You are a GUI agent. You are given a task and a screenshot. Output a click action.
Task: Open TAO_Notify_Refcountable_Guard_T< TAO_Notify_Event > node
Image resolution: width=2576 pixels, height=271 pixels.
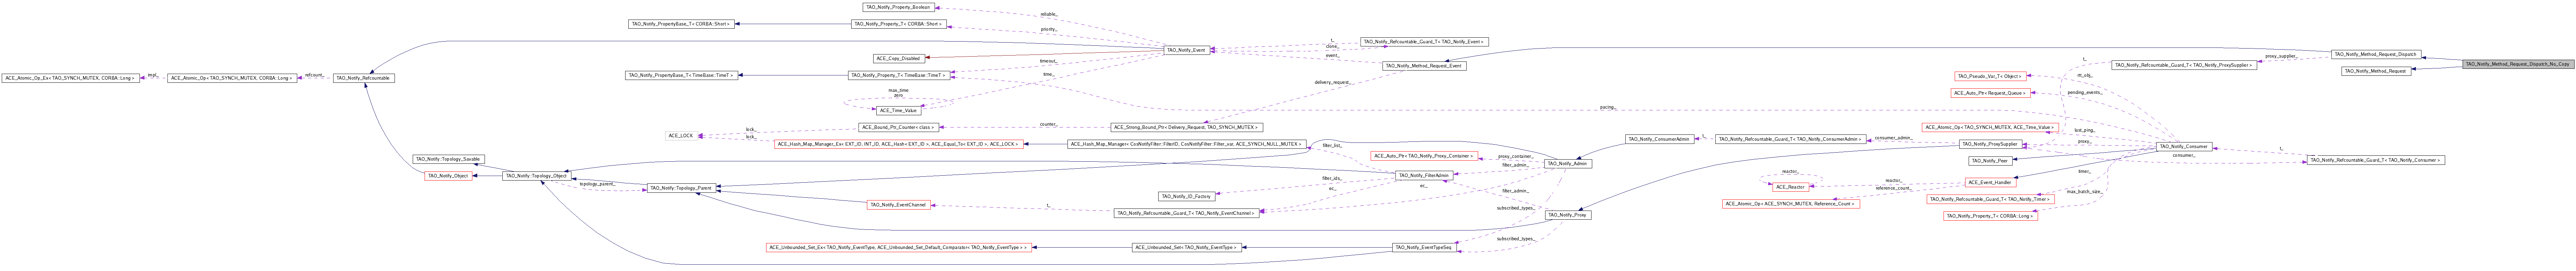coord(1424,42)
